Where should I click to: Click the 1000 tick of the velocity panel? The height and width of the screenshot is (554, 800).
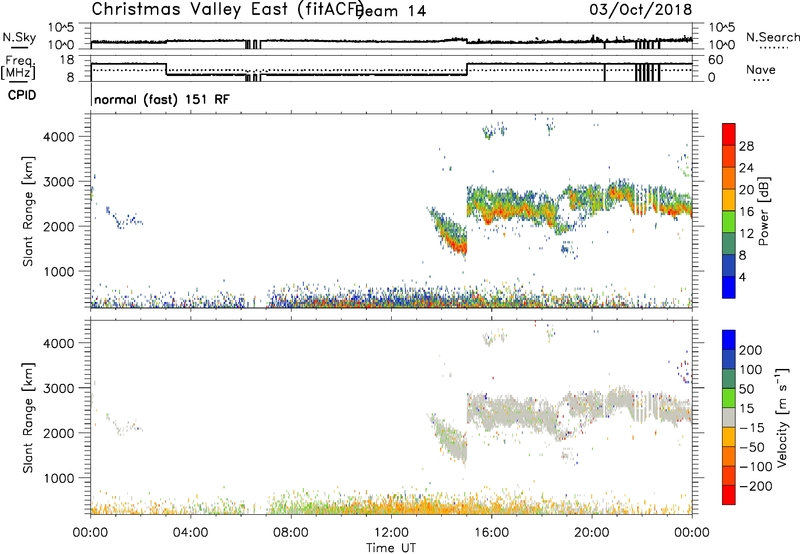(x=58, y=478)
